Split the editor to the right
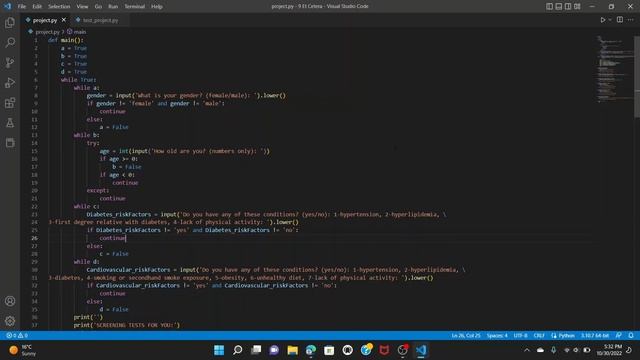This screenshot has width=640, height=360. 620,20
